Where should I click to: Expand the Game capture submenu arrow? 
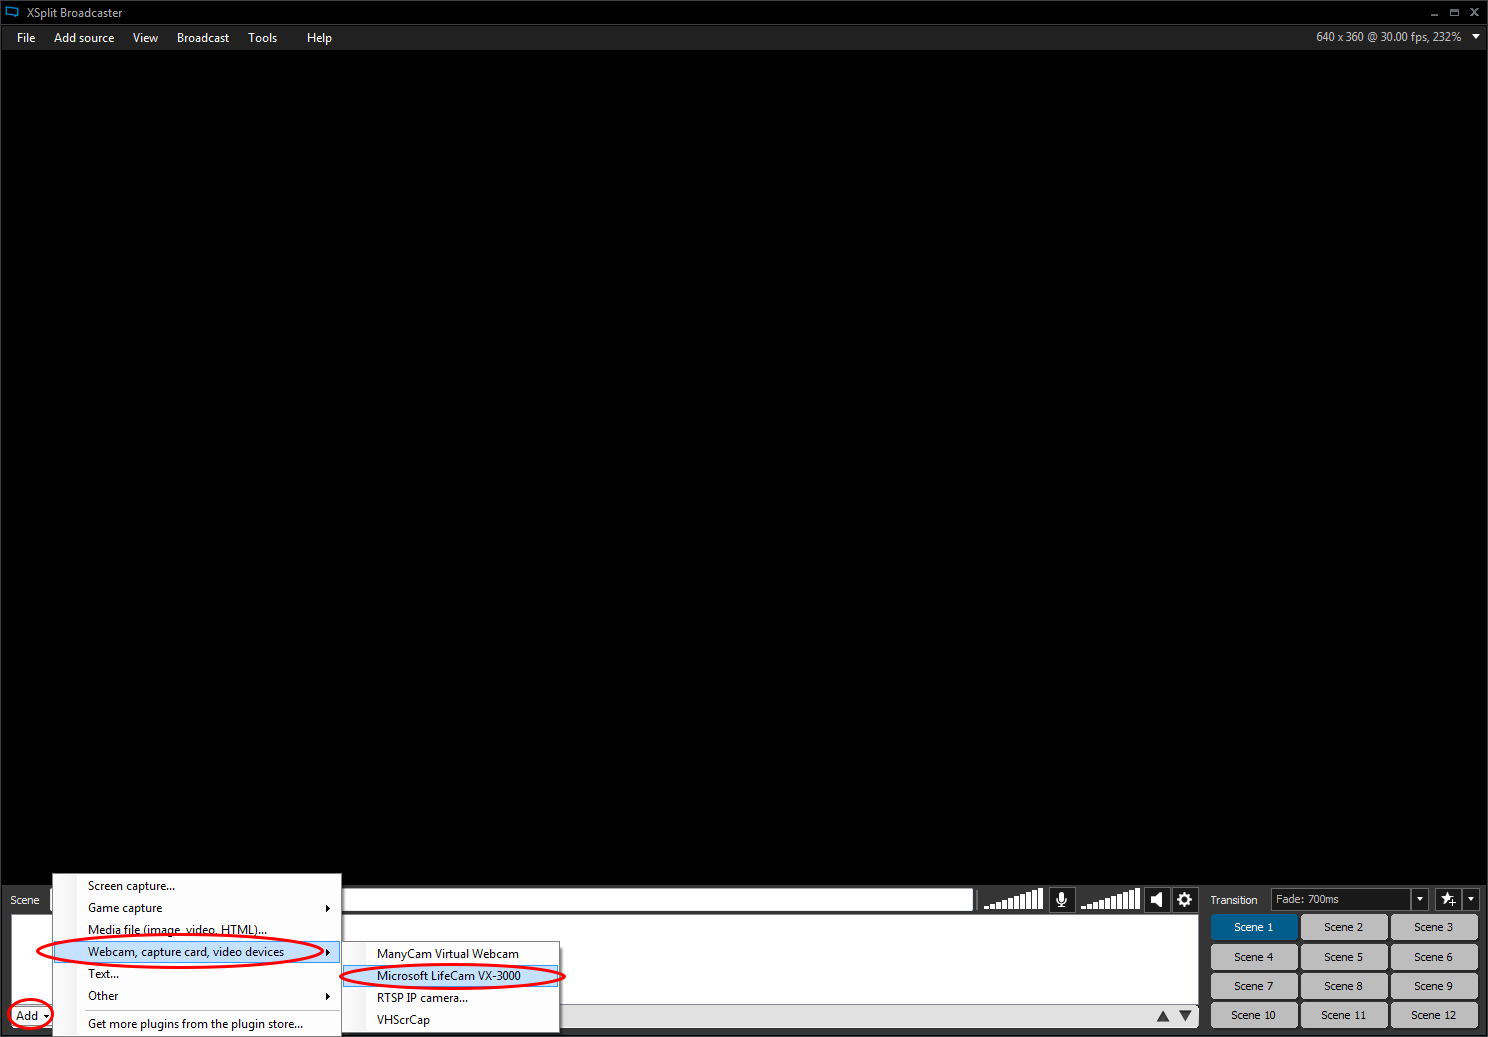pos(327,908)
